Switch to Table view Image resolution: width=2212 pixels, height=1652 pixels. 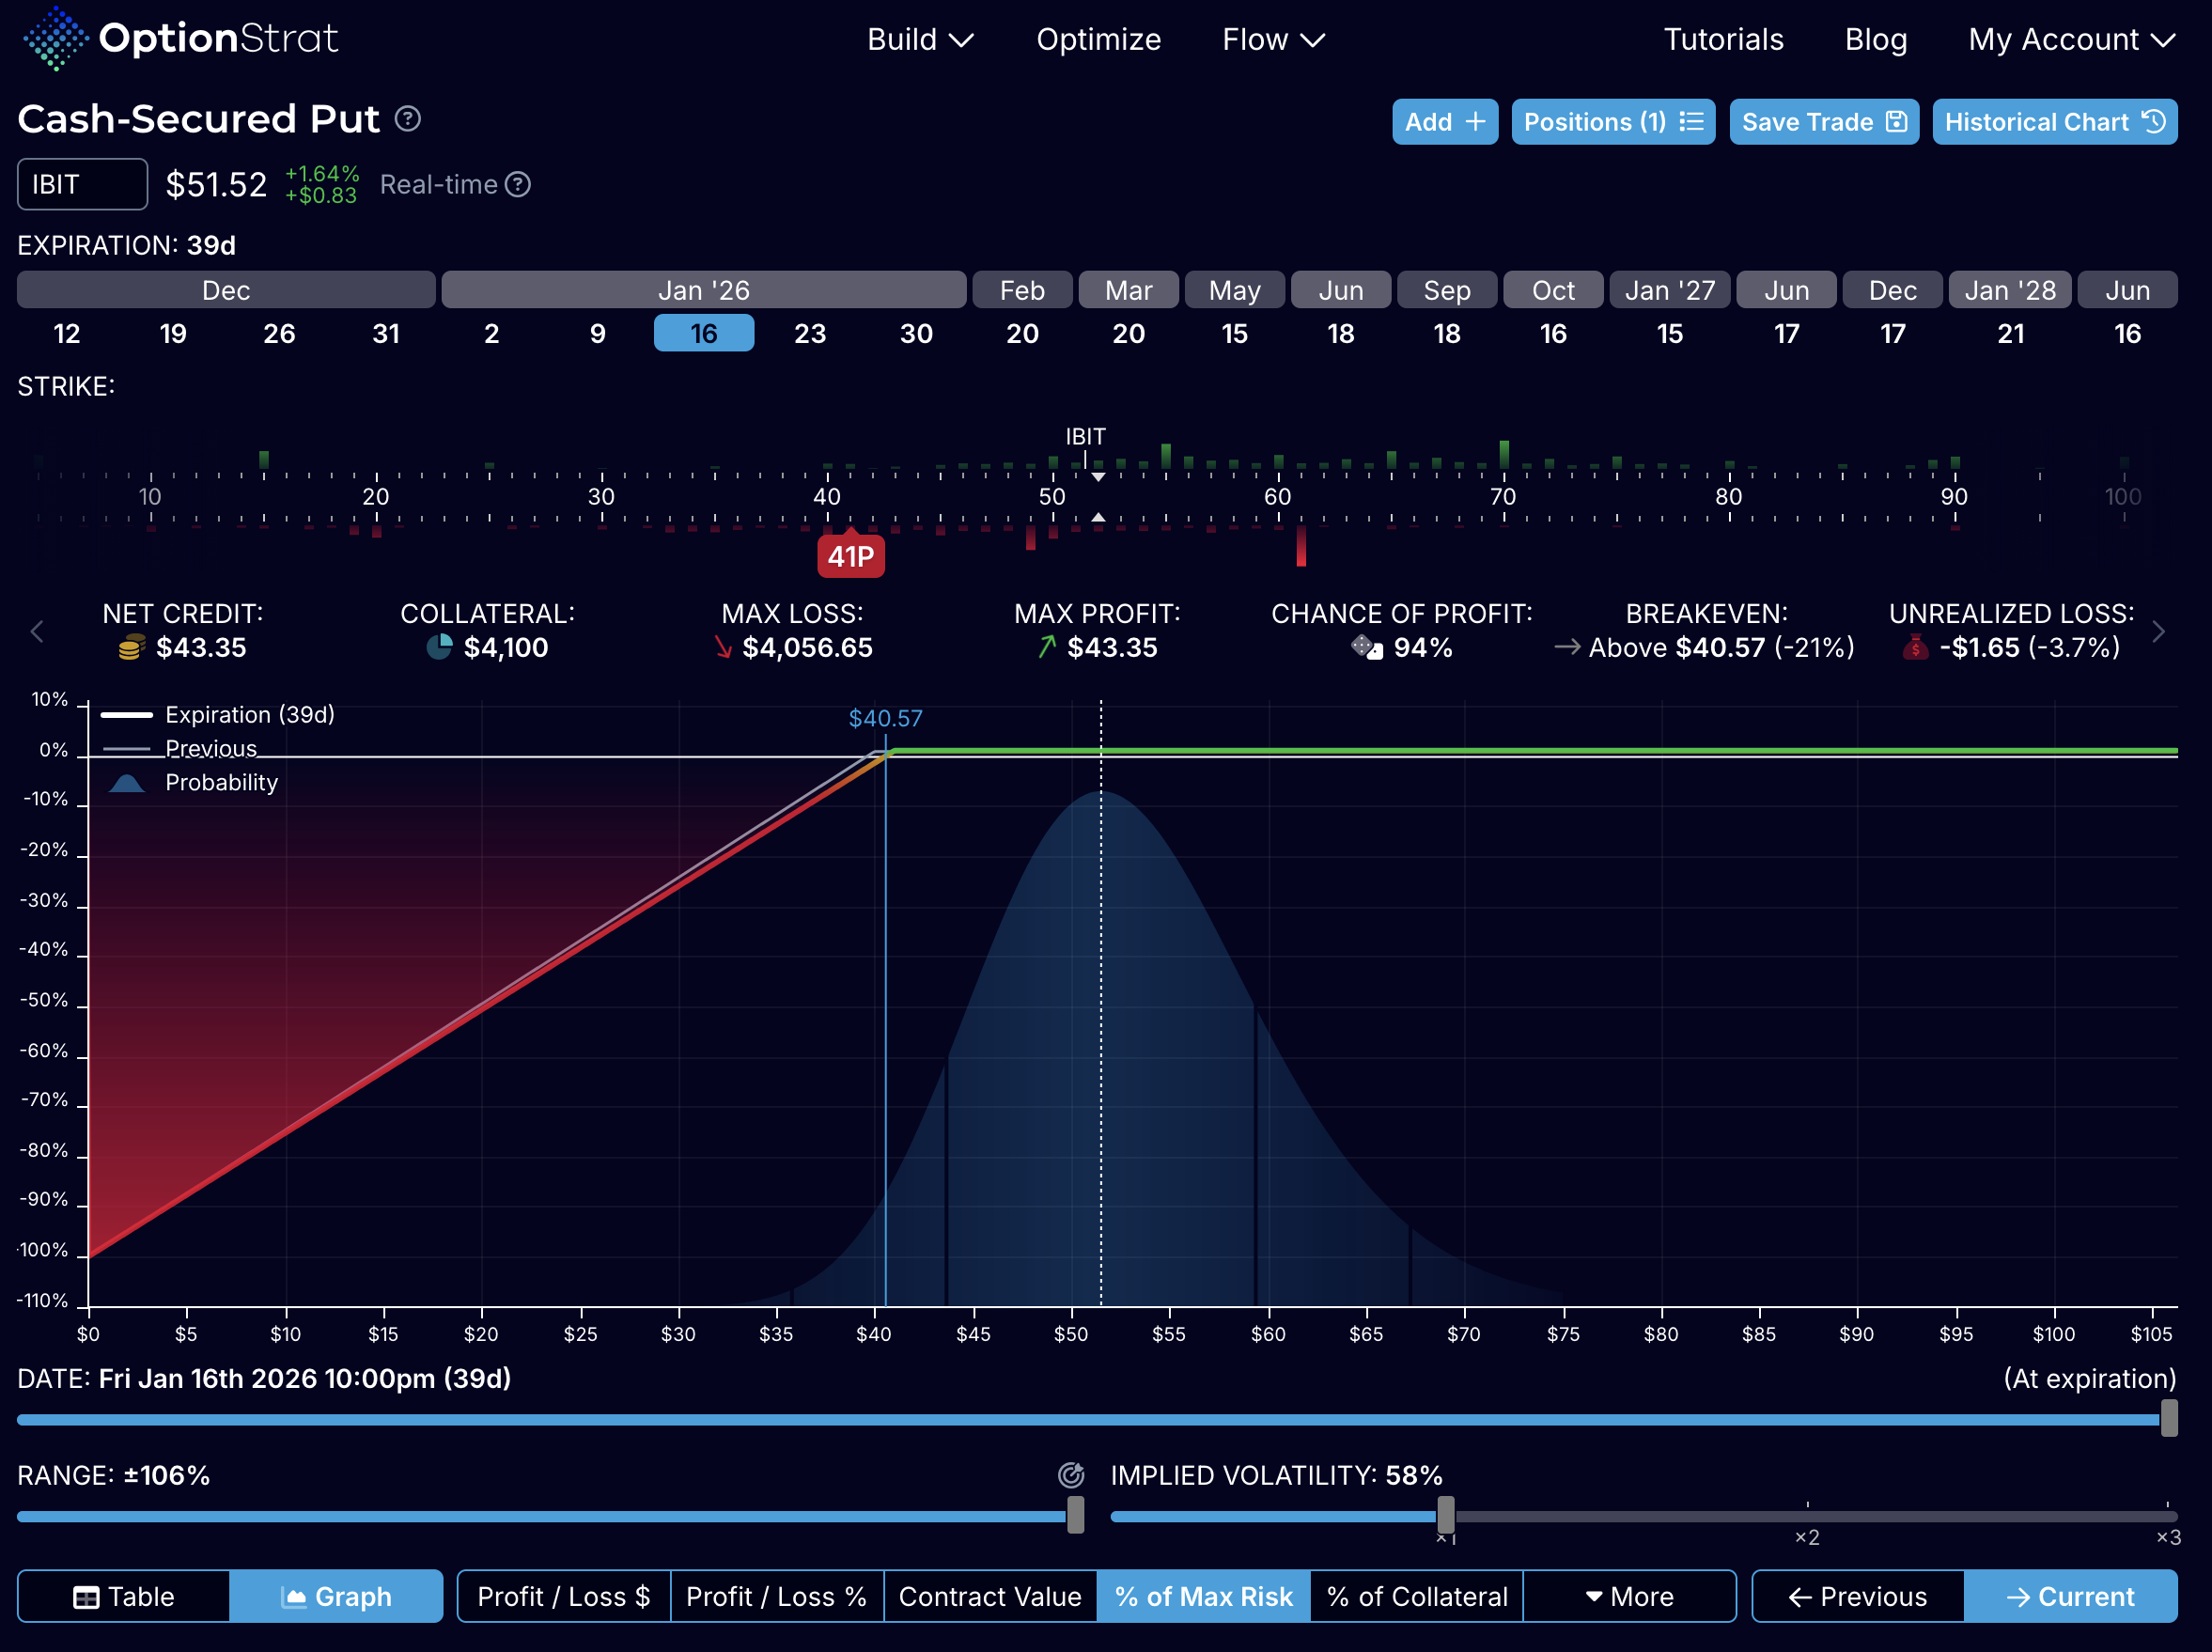(124, 1596)
